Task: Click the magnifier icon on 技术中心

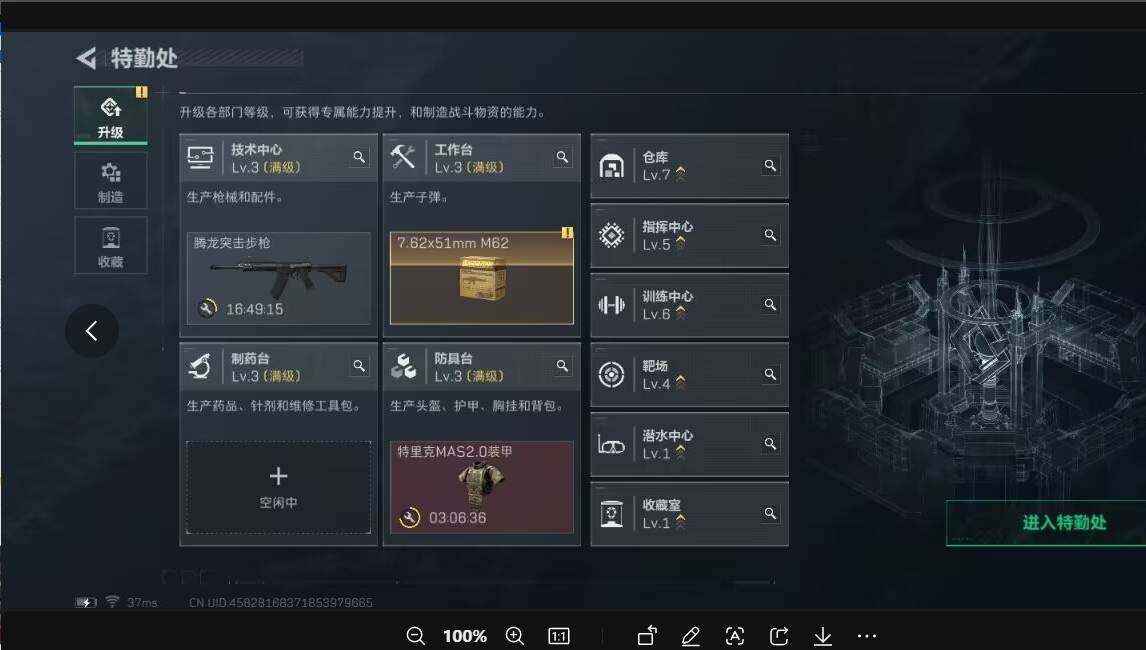Action: pyautogui.click(x=359, y=157)
